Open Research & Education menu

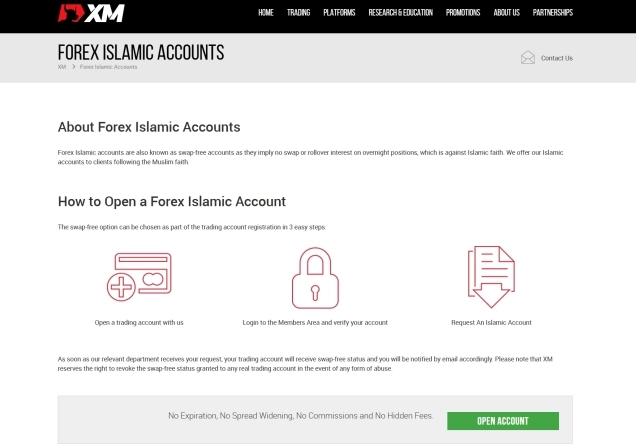click(x=400, y=13)
